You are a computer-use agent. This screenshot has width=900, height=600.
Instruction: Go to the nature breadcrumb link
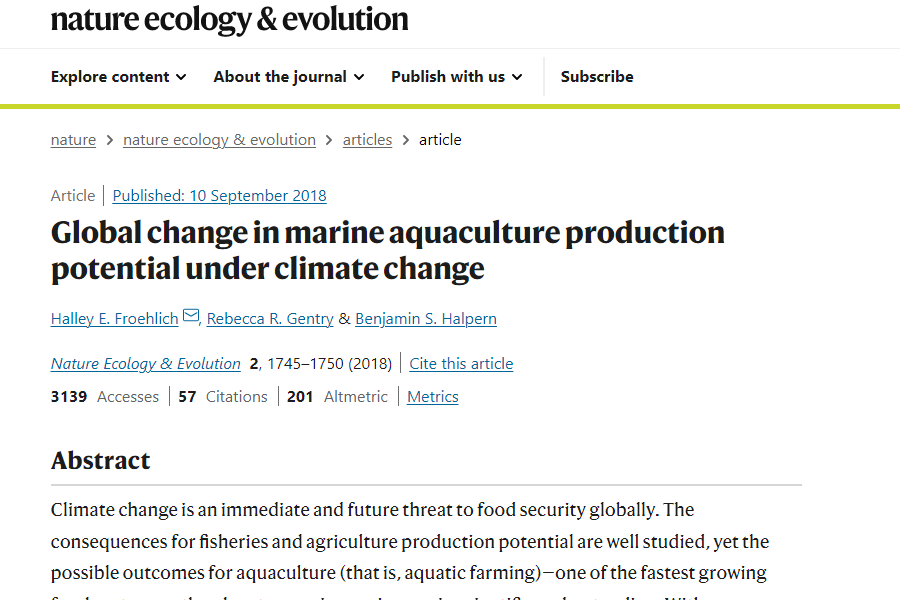click(x=73, y=140)
